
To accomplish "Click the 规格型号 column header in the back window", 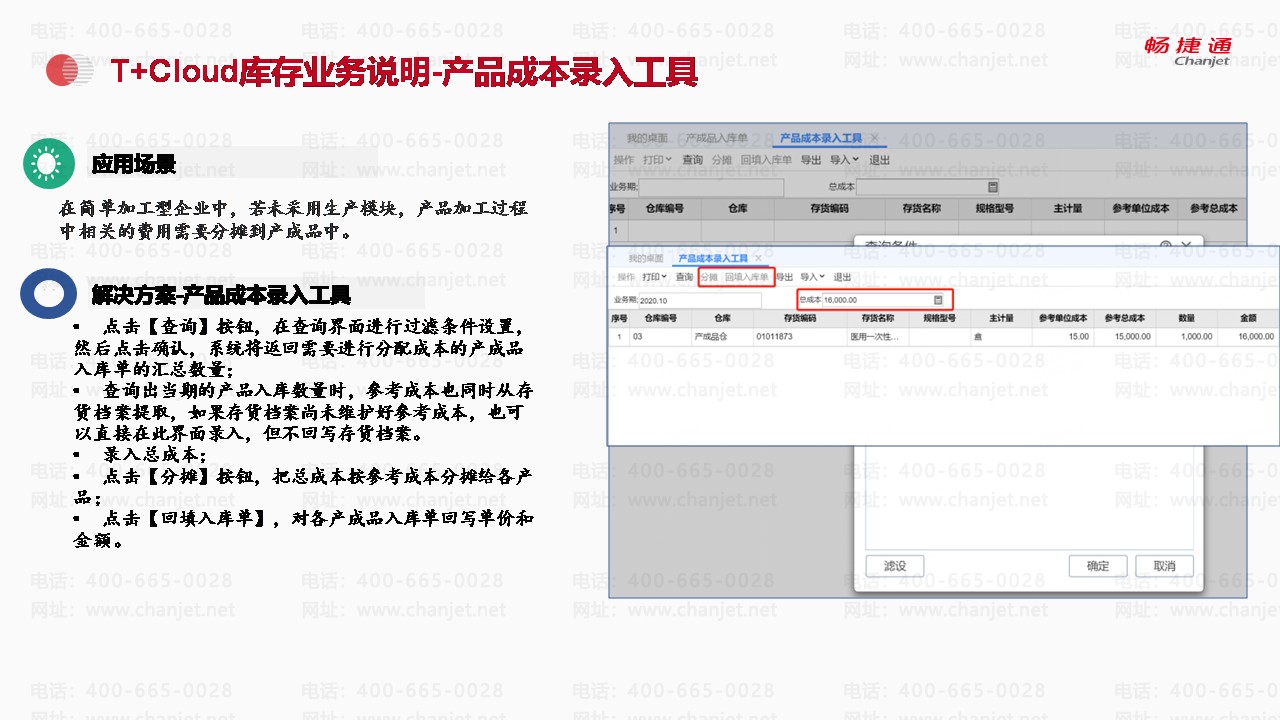I will coord(994,209).
